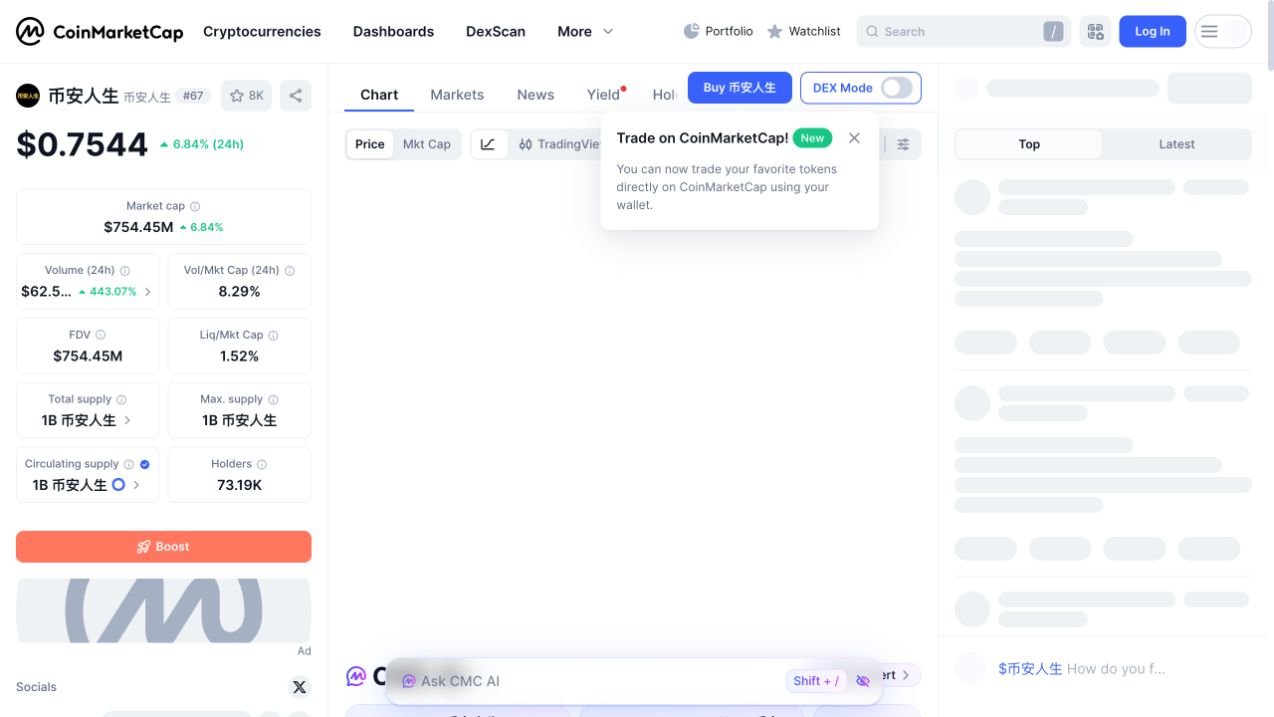Open the X social link icon
Screen dimensions: 1274x717
click(x=299, y=687)
